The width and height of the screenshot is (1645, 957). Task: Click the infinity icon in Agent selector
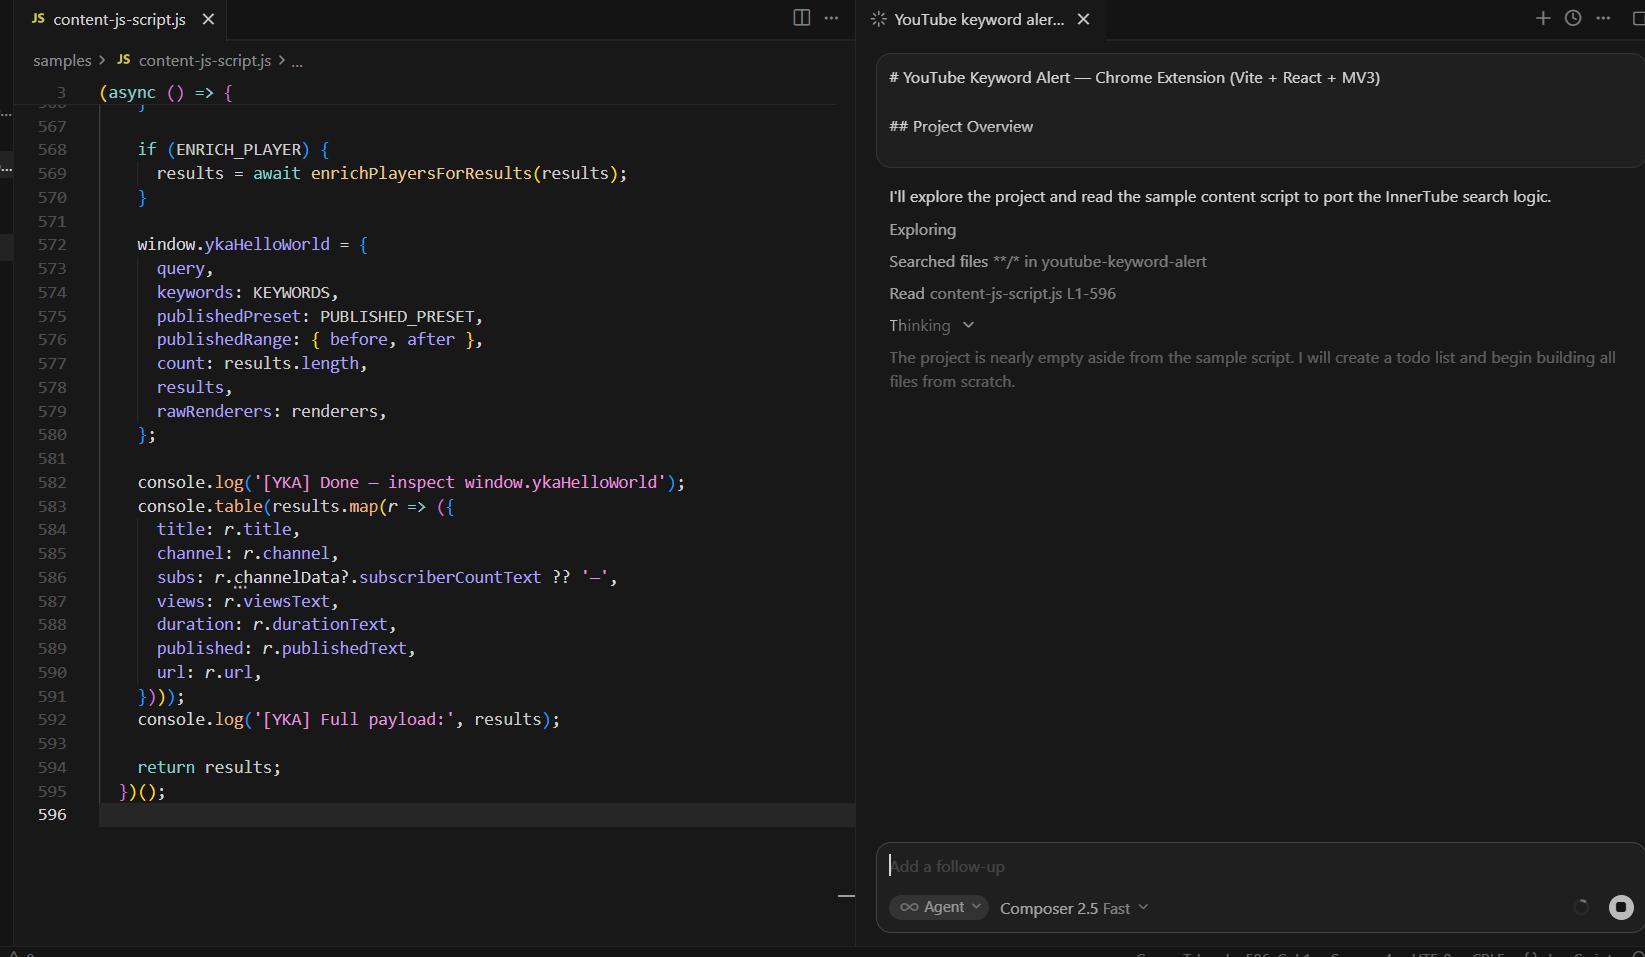[909, 907]
